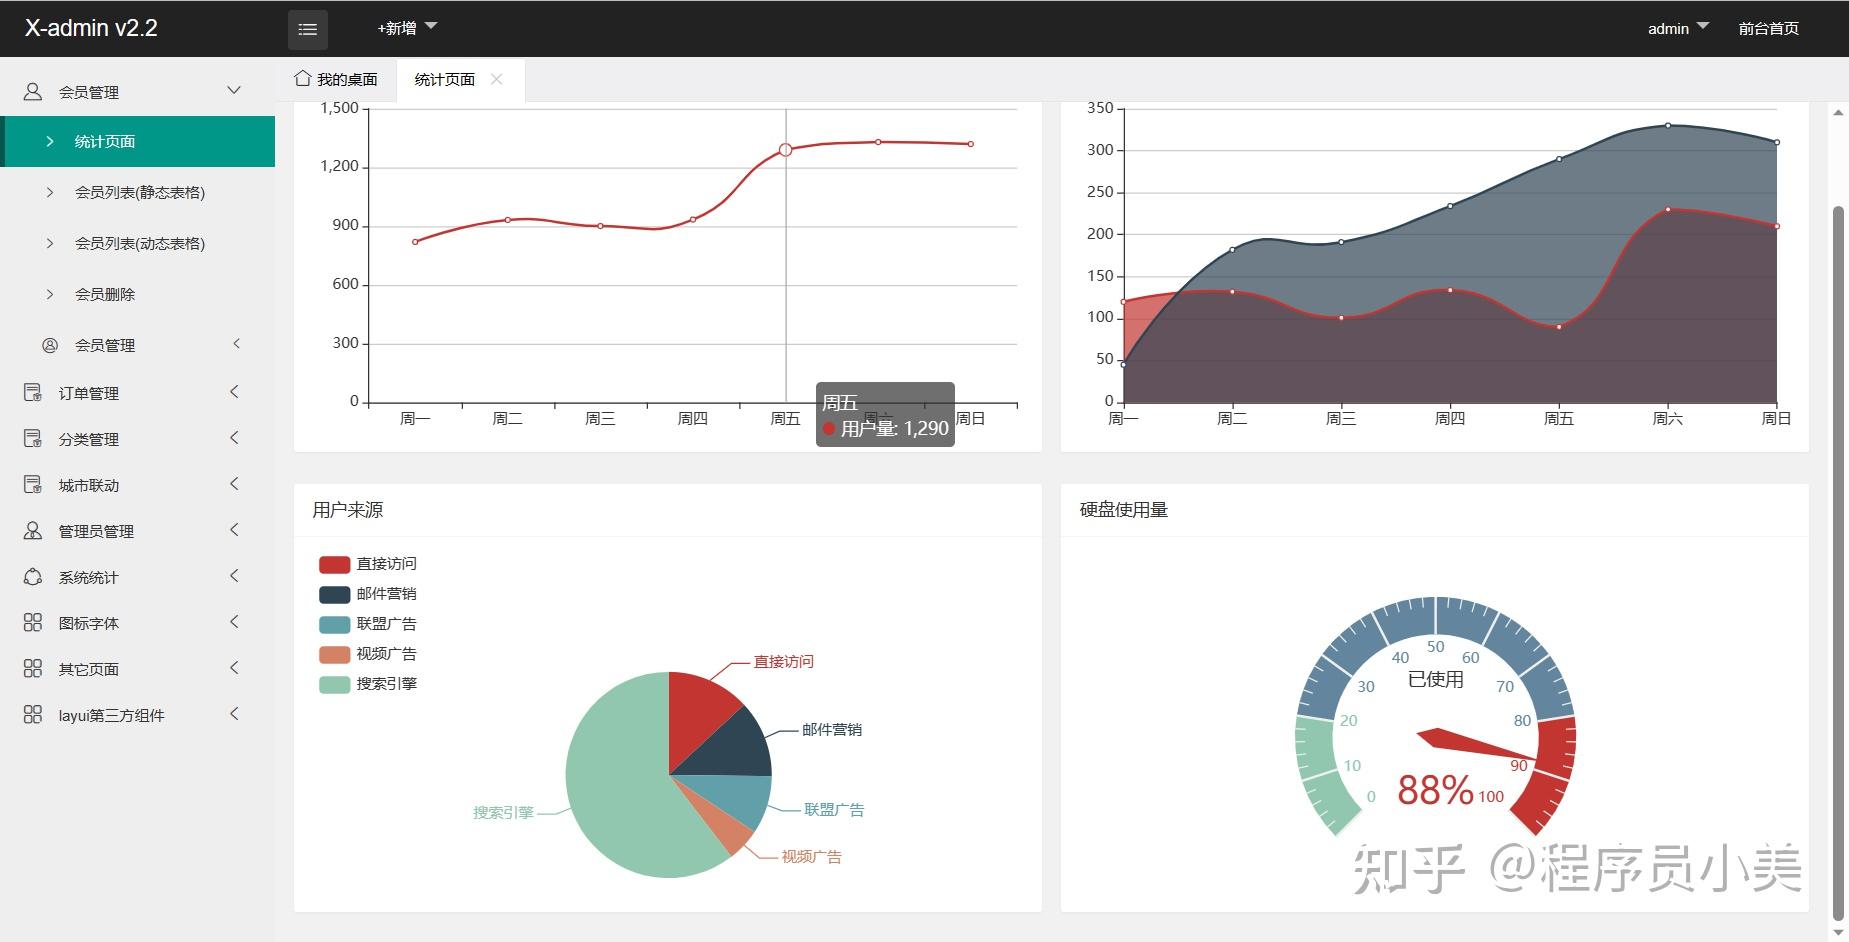Click the 联盟广告 legend color swatch
The height and width of the screenshot is (942, 1849).
pyautogui.click(x=334, y=624)
